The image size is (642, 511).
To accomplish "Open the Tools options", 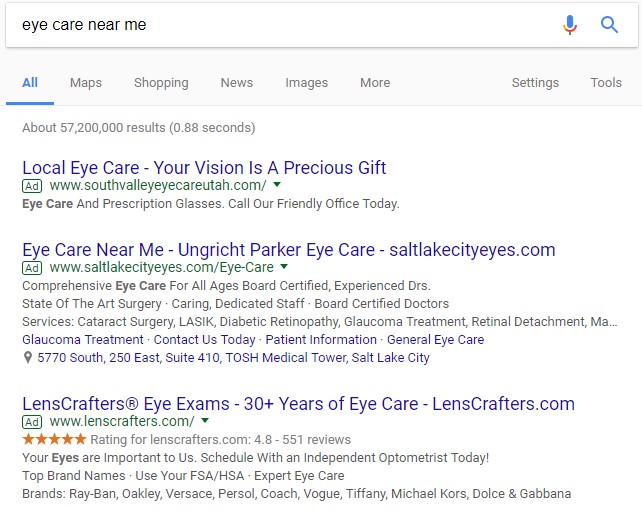I will coord(606,83).
